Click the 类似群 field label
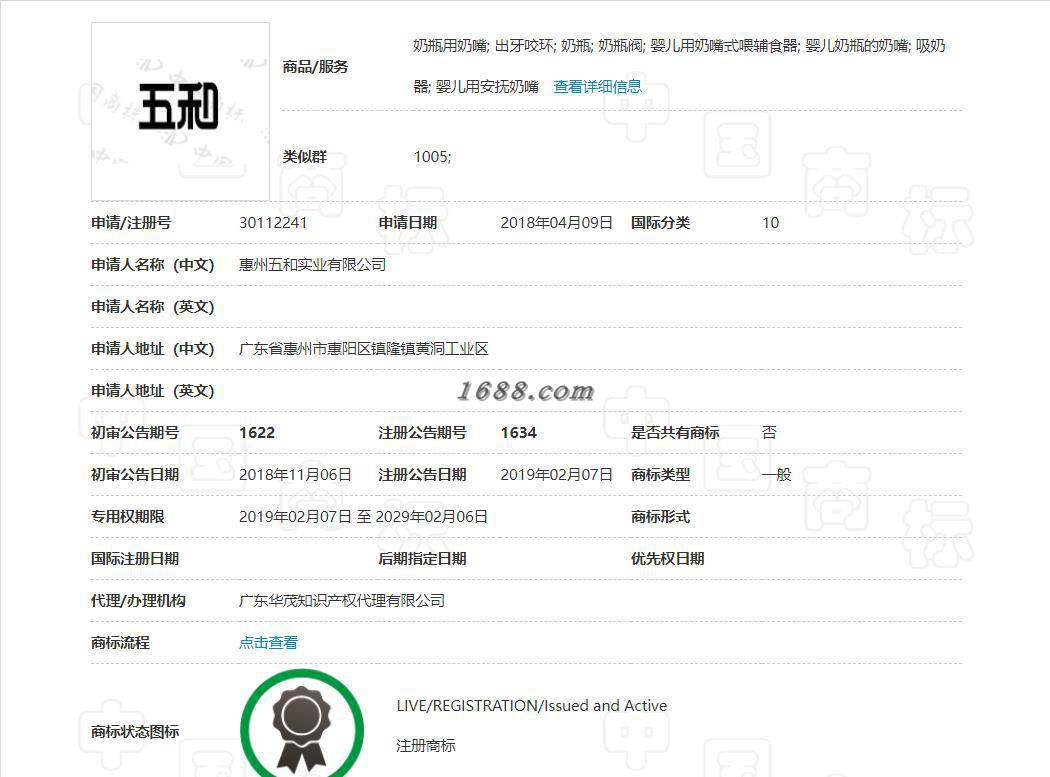Viewport: 1050px width, 777px height. pos(305,157)
